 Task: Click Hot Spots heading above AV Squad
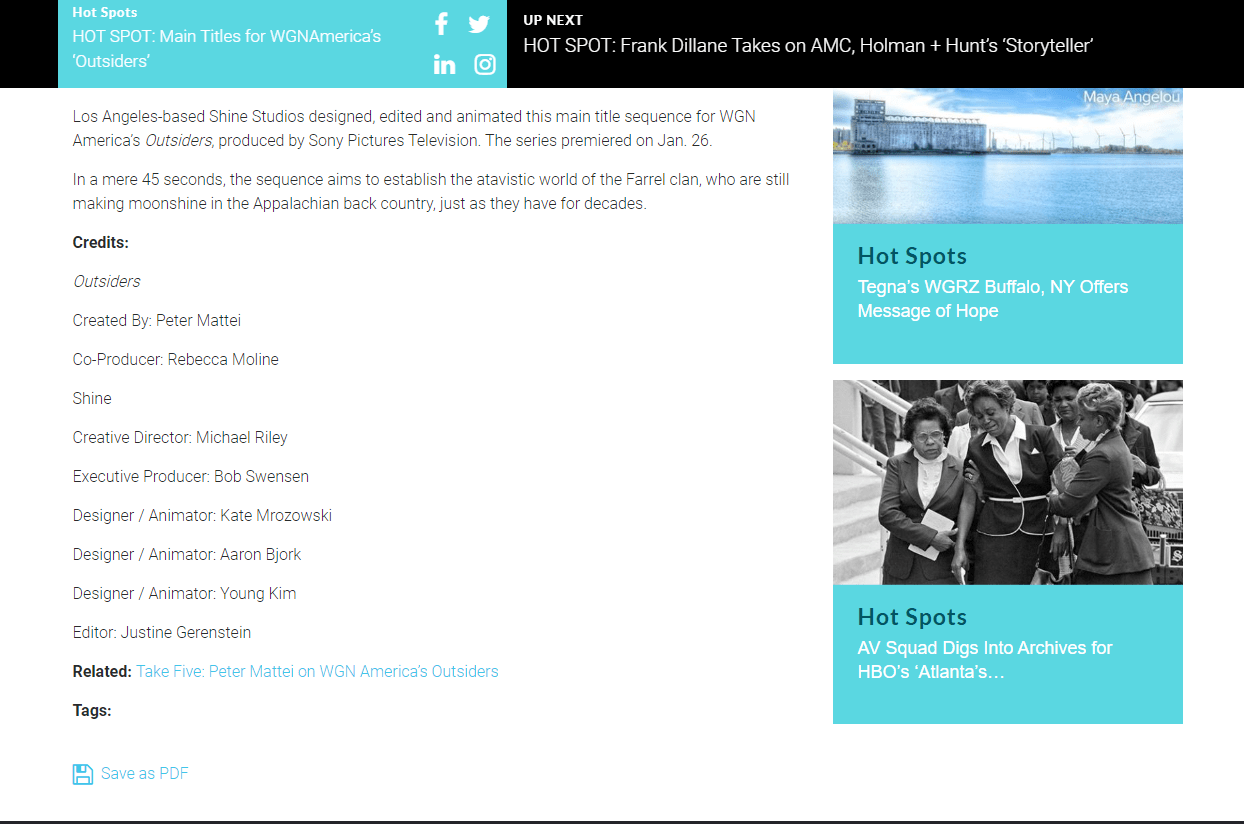point(912,617)
